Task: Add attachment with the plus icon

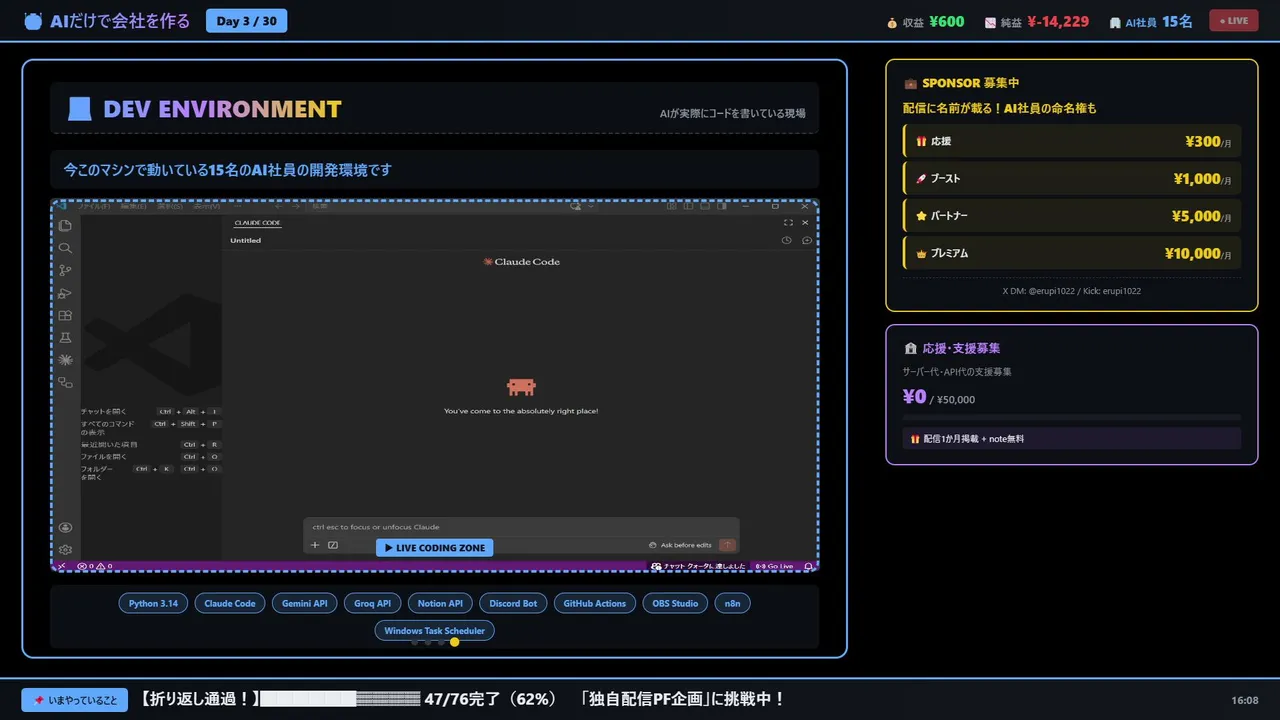Action: tap(315, 545)
